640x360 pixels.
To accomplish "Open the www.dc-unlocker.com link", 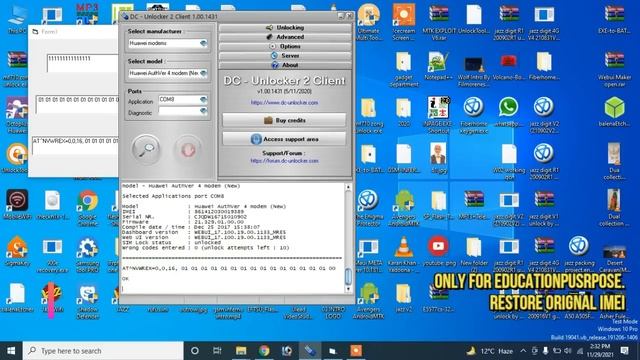I will click(x=284, y=103).
